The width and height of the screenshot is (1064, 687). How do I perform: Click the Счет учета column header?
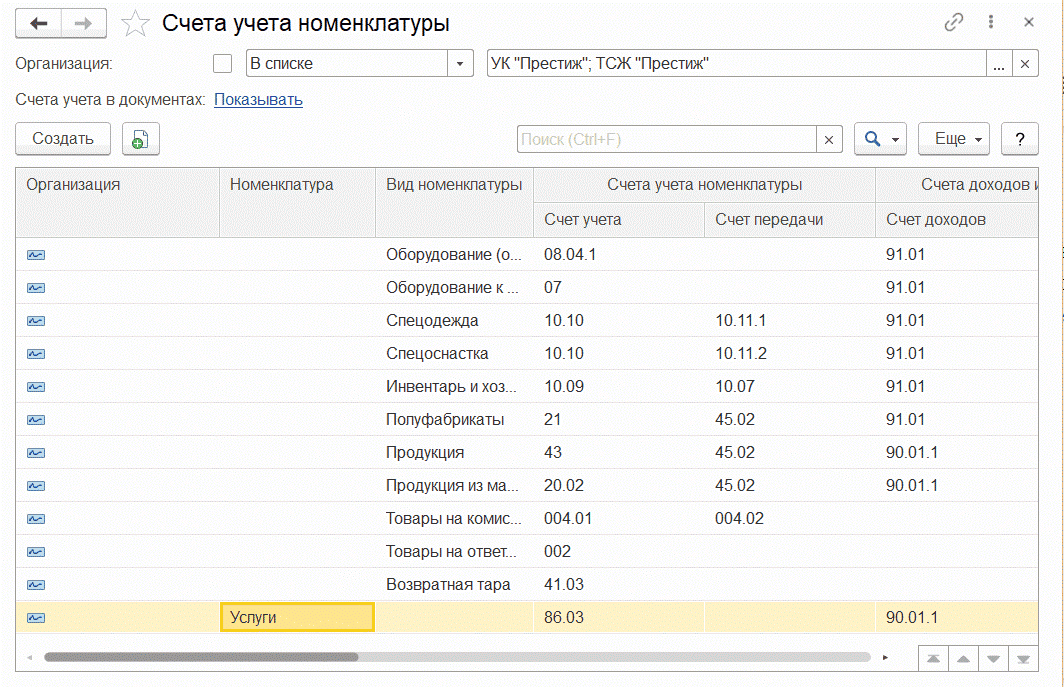(x=583, y=219)
